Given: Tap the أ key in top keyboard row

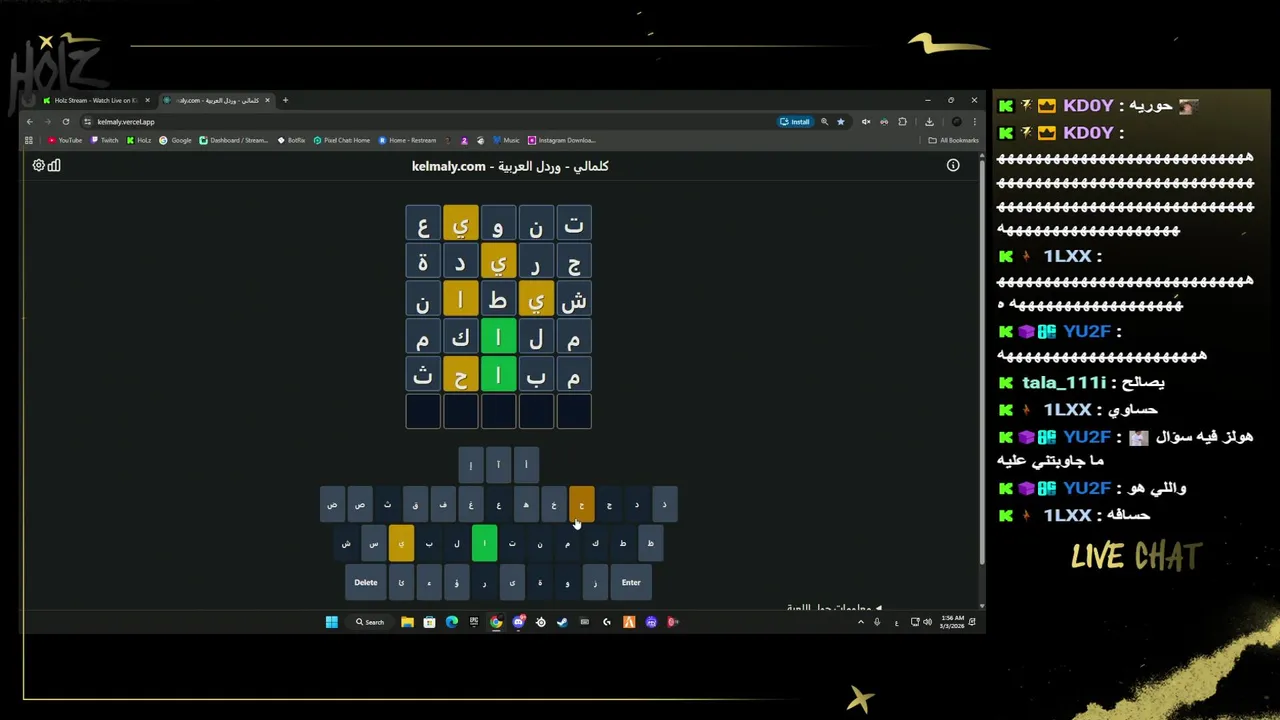Looking at the screenshot, I should [x=526, y=465].
